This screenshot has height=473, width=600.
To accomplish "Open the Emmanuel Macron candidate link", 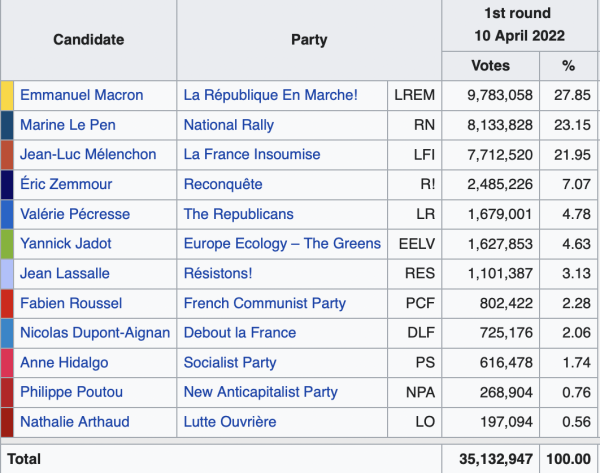I will [x=82, y=95].
